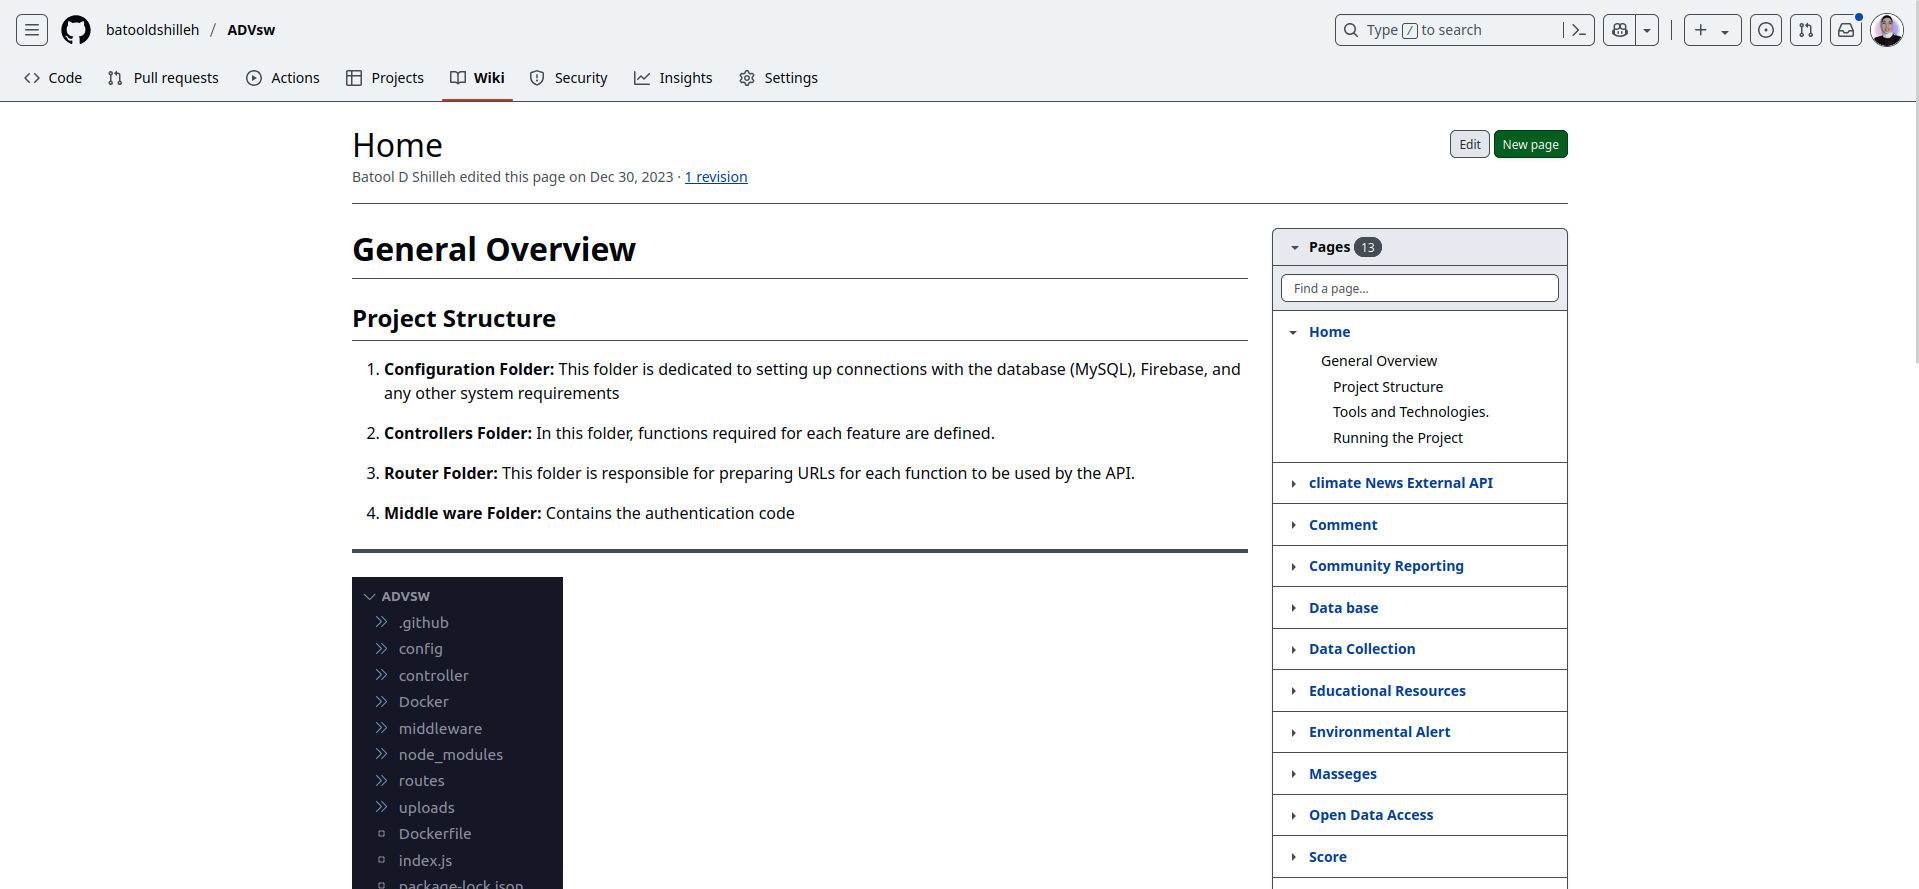Open the issues icon in header

(x=1766, y=30)
